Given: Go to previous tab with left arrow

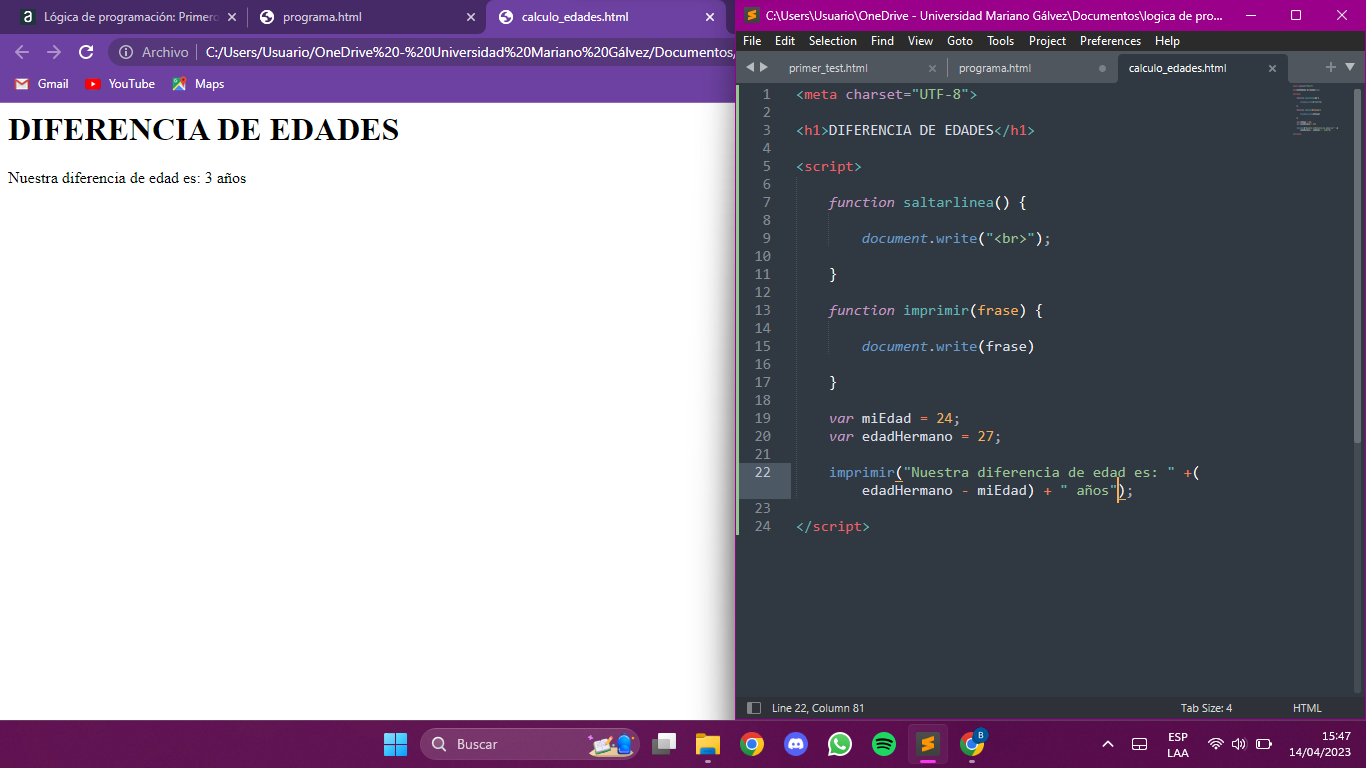Looking at the screenshot, I should [751, 67].
